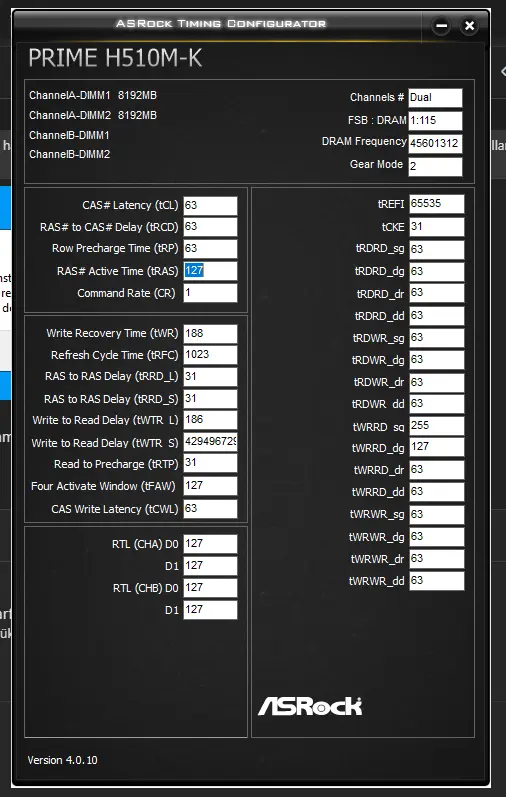Click the tREFI value field
506x797 pixels.
pos(436,204)
